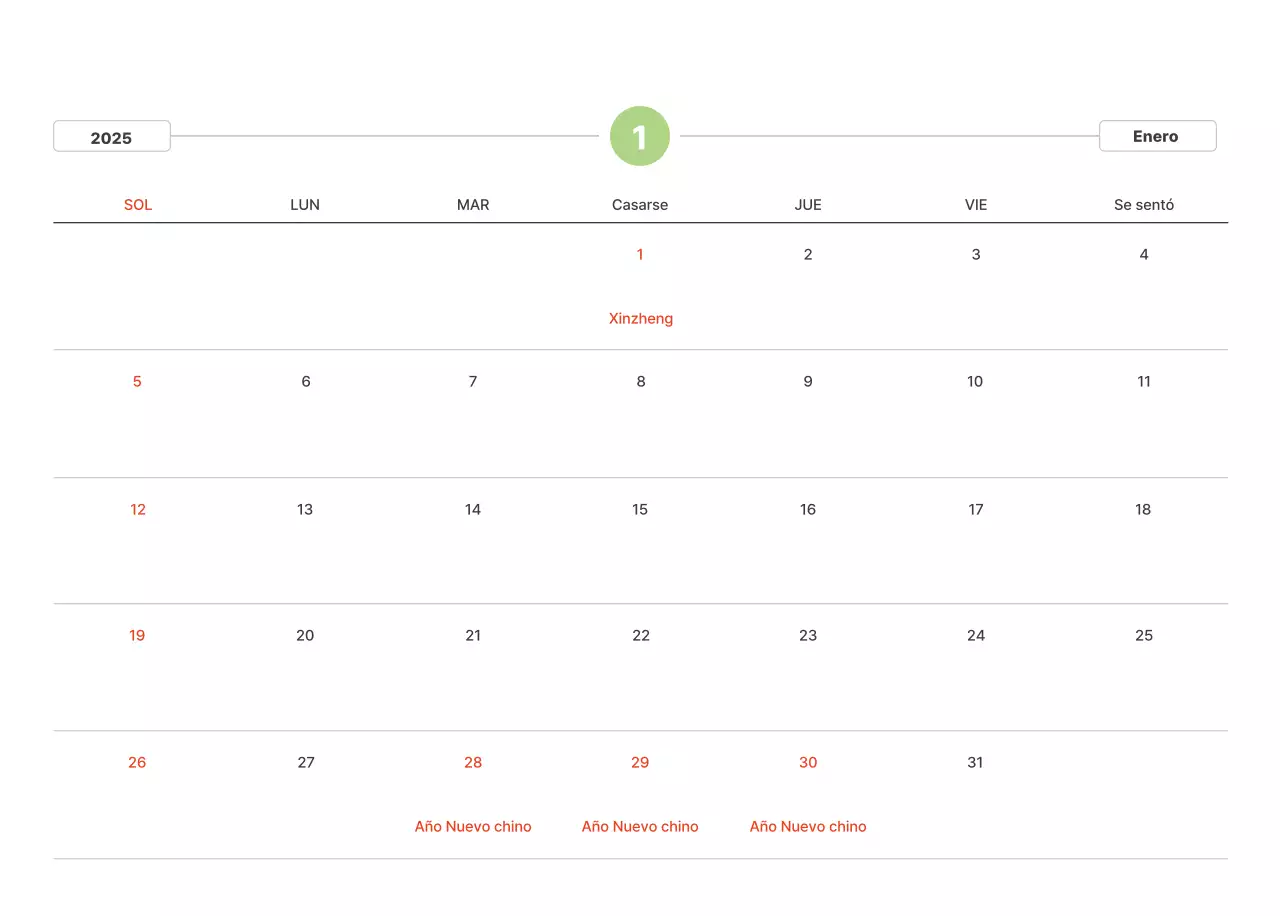Click the Xinzheng holiday label
The width and height of the screenshot is (1280, 916).
click(x=641, y=319)
